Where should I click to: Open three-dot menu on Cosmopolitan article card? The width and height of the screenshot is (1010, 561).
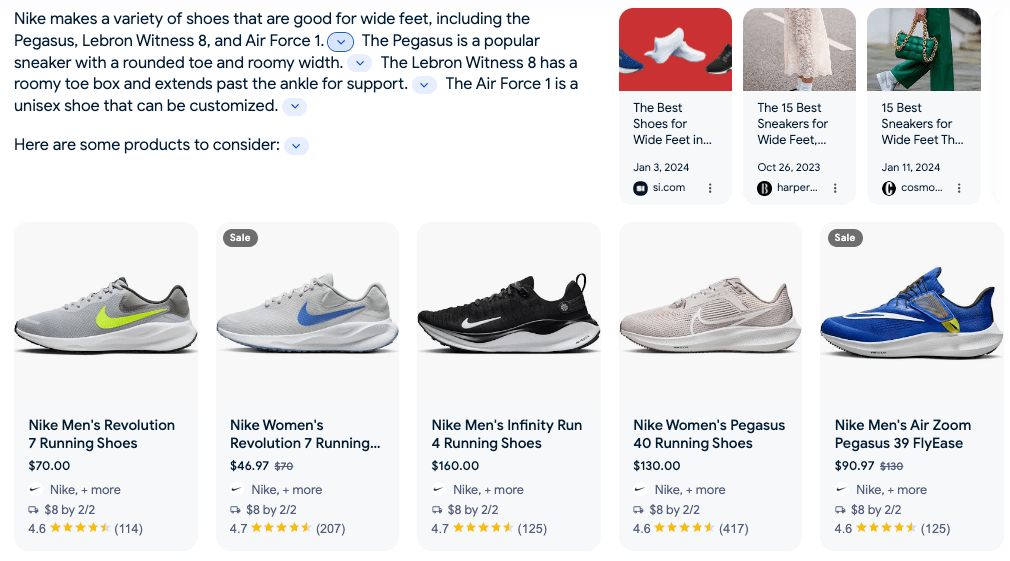click(959, 188)
